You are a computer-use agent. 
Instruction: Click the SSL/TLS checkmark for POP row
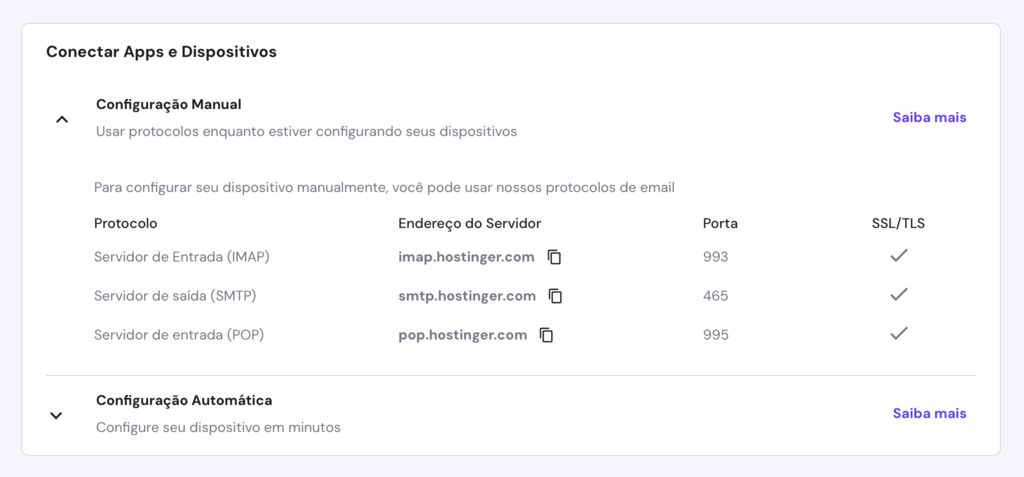tap(899, 334)
